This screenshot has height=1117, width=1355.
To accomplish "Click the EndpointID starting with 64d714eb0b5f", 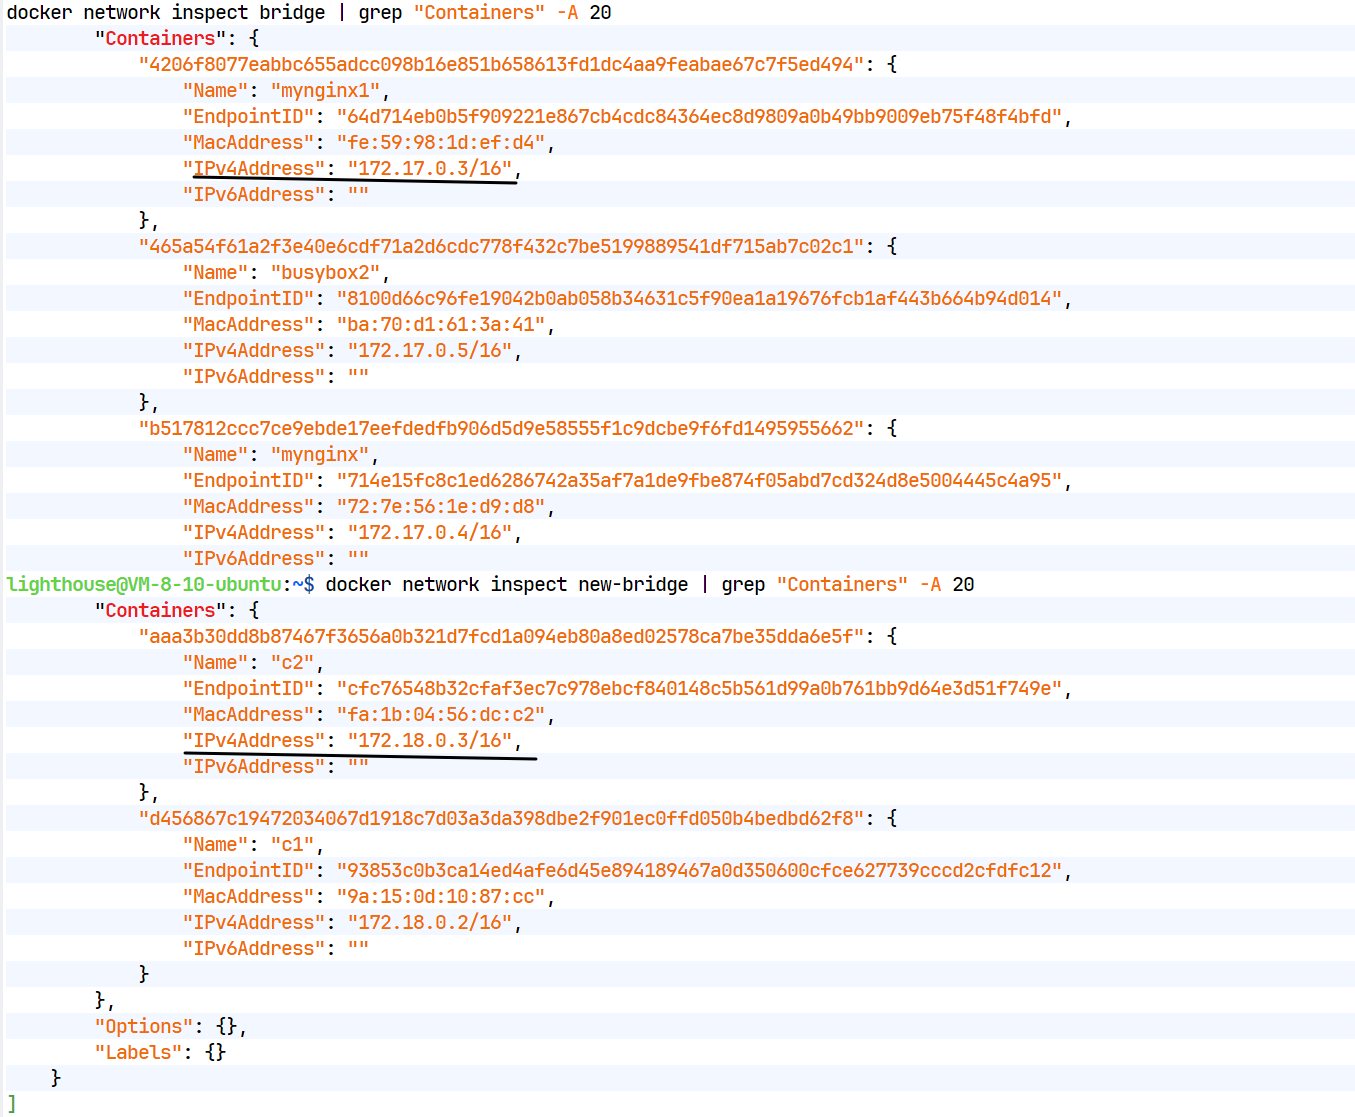I will 699,117.
